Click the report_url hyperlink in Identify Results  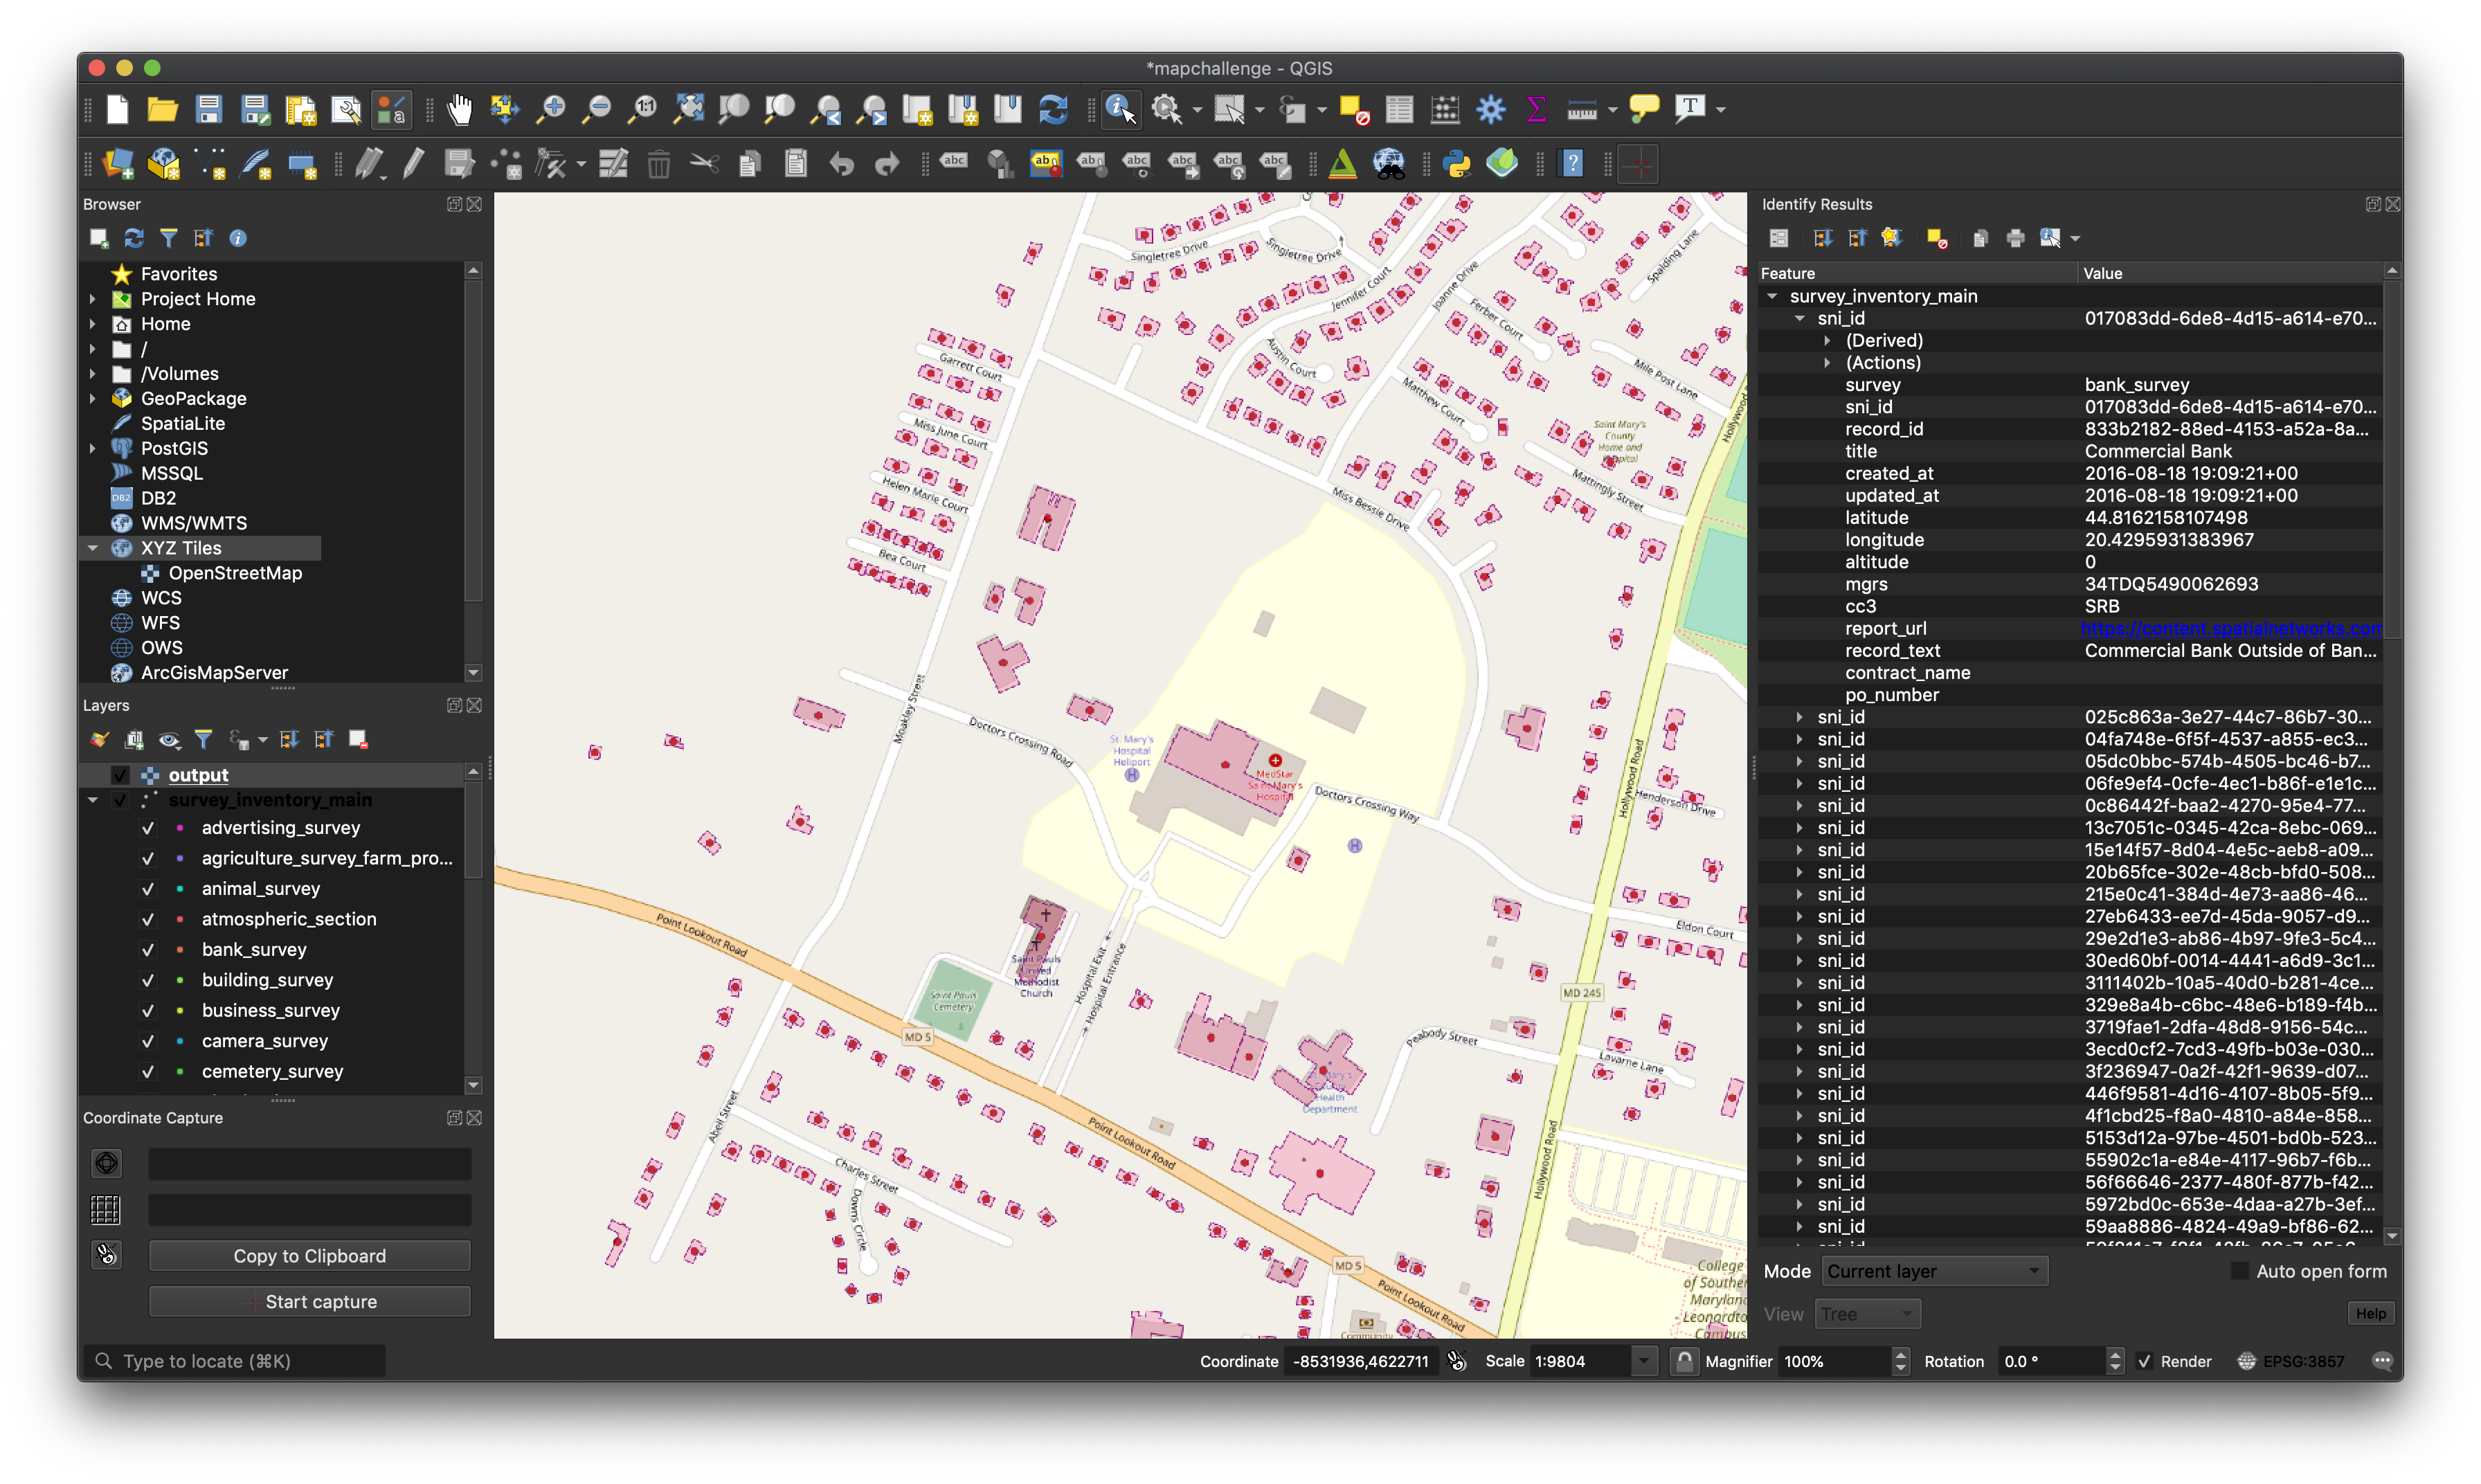[x=2230, y=628]
